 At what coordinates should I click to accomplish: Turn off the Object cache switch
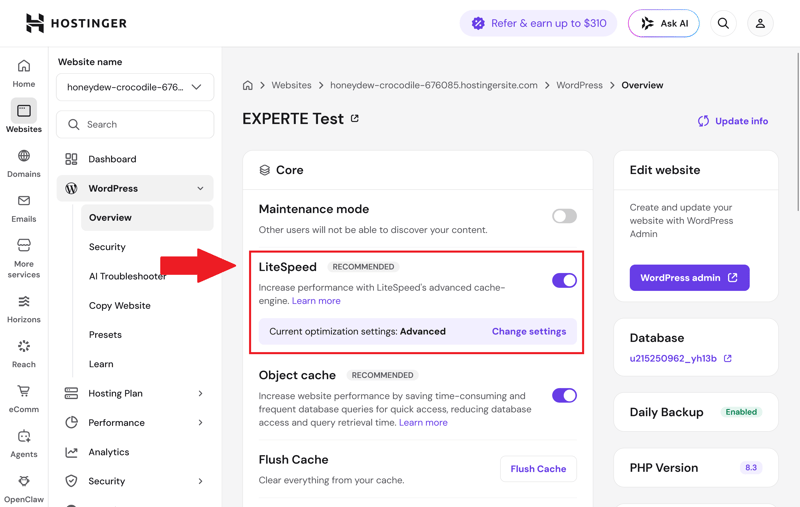(x=564, y=395)
